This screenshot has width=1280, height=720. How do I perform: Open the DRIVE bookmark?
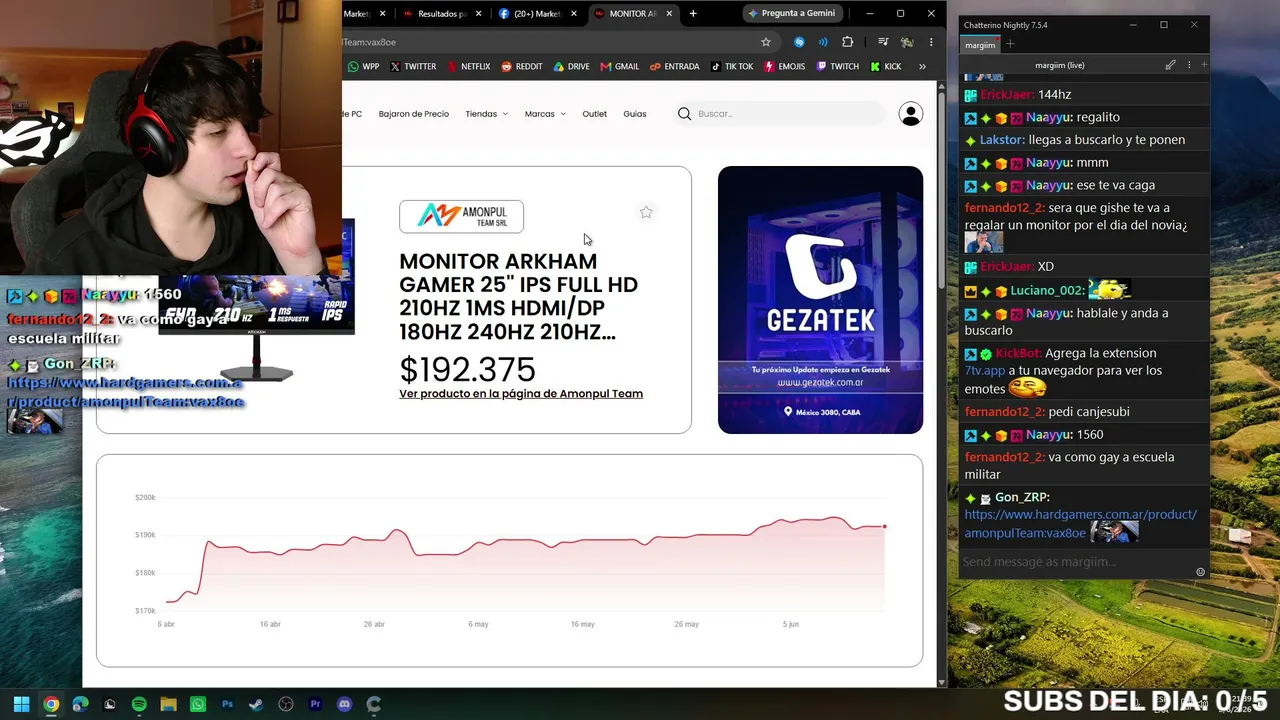571,67
